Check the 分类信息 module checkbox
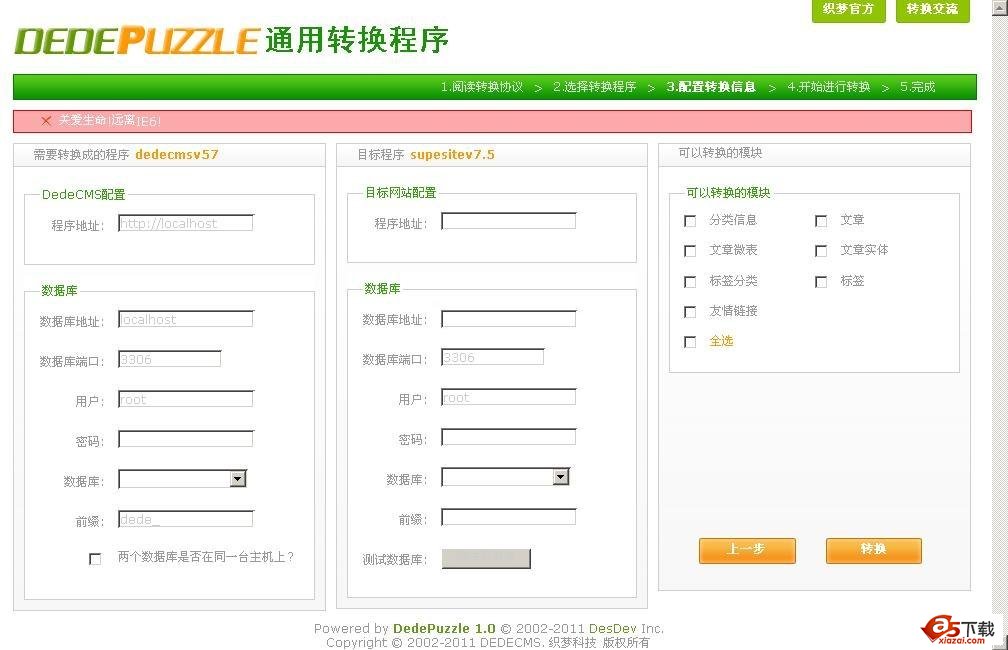This screenshot has height=650, width=1008. [690, 221]
